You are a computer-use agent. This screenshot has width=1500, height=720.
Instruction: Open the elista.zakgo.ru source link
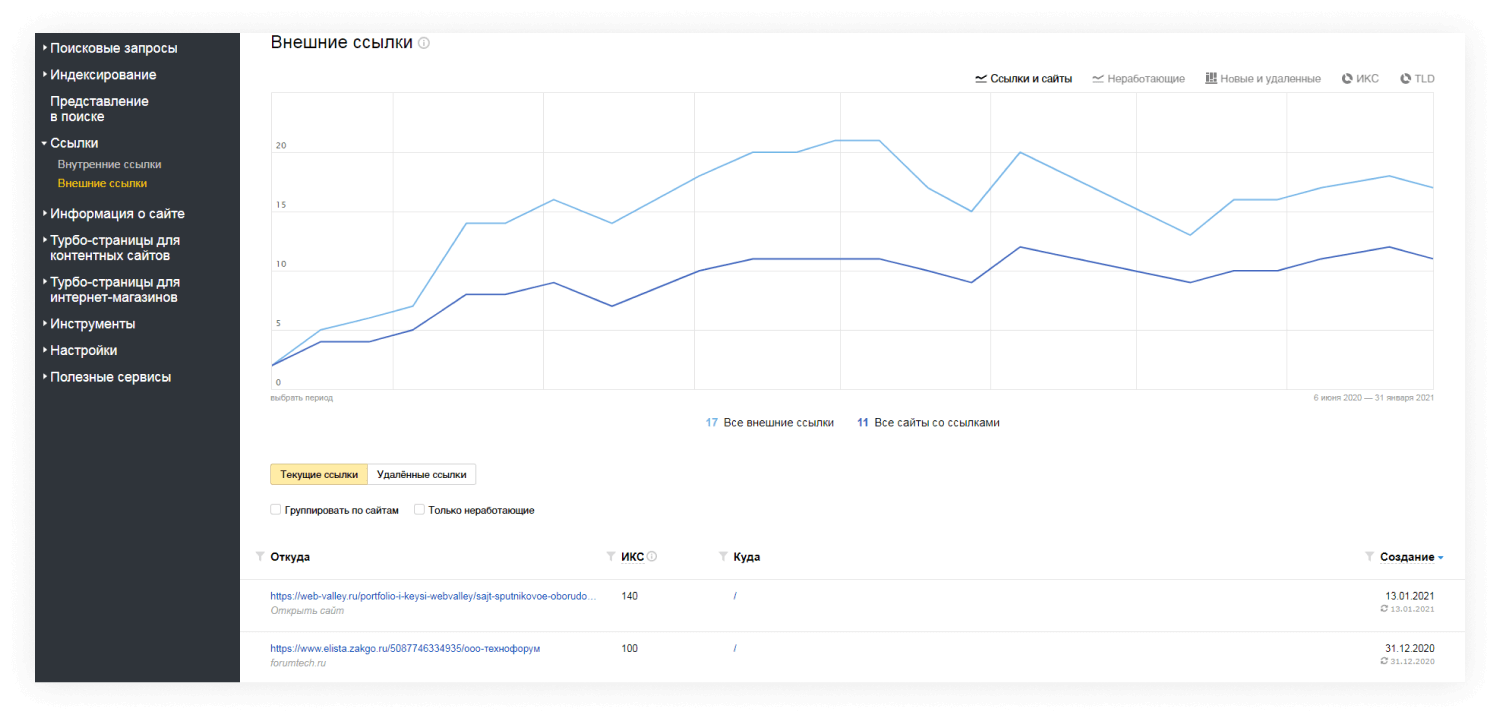[405, 649]
